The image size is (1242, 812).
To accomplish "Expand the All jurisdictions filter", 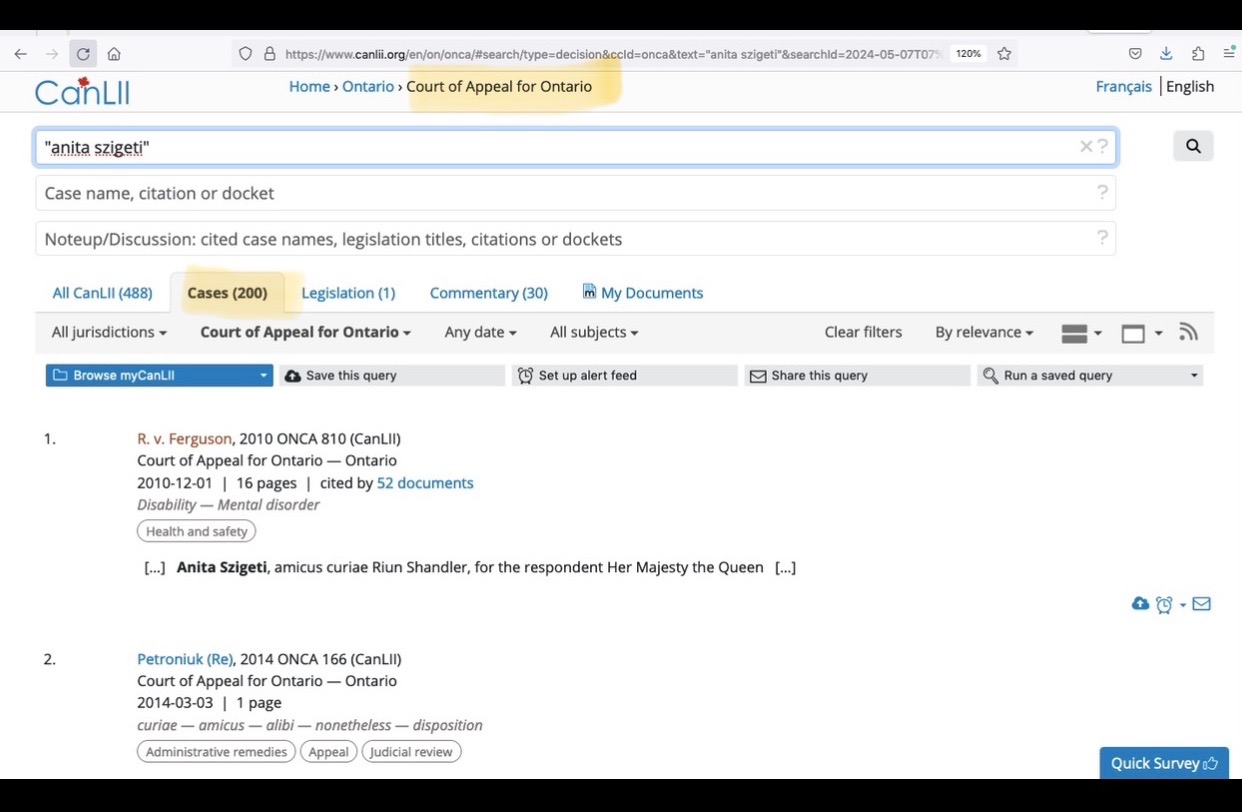I will [109, 332].
